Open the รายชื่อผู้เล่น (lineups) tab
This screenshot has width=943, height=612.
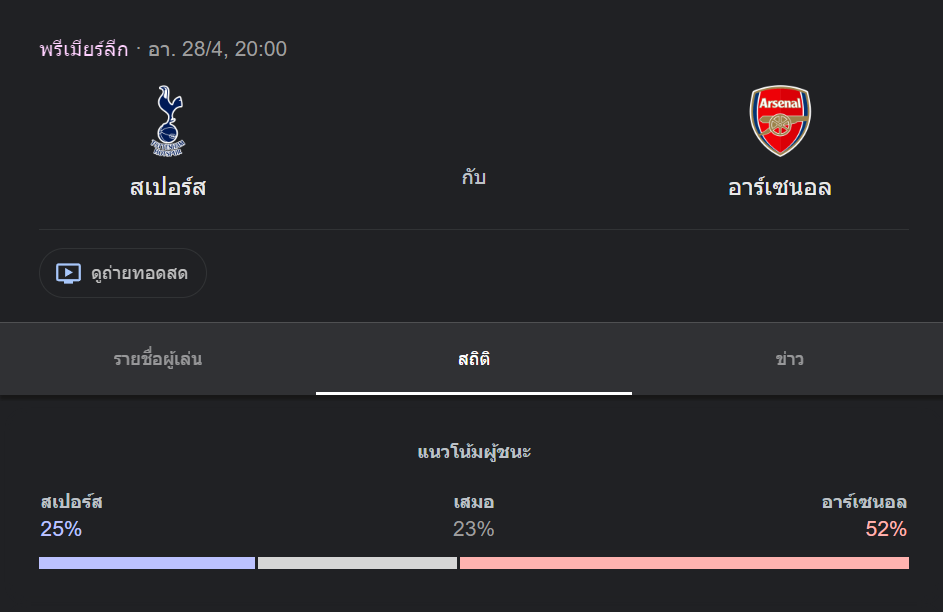click(x=158, y=359)
